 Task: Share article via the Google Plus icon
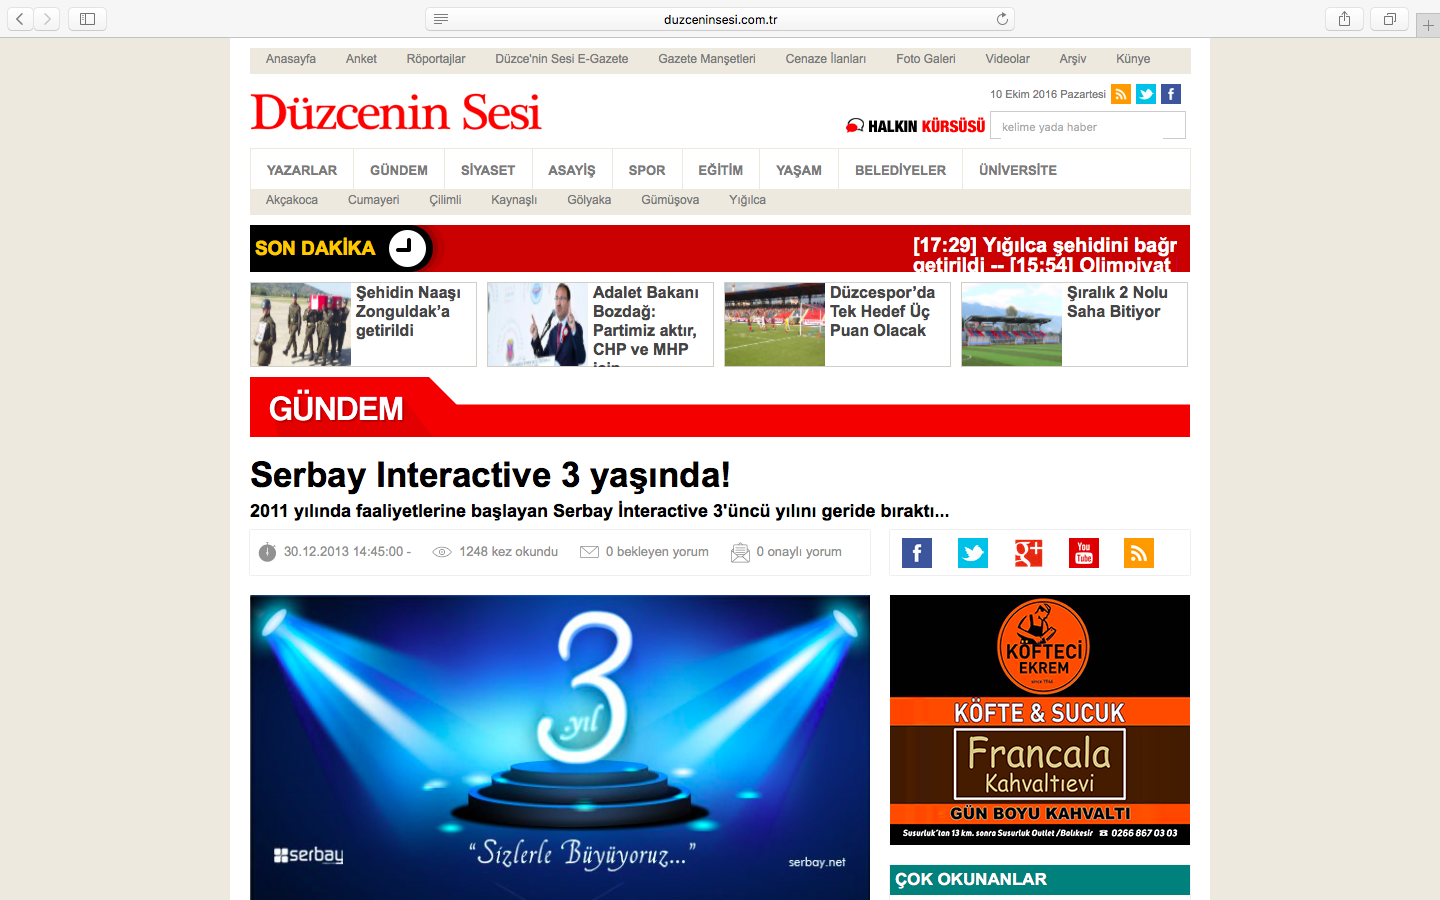1028,553
